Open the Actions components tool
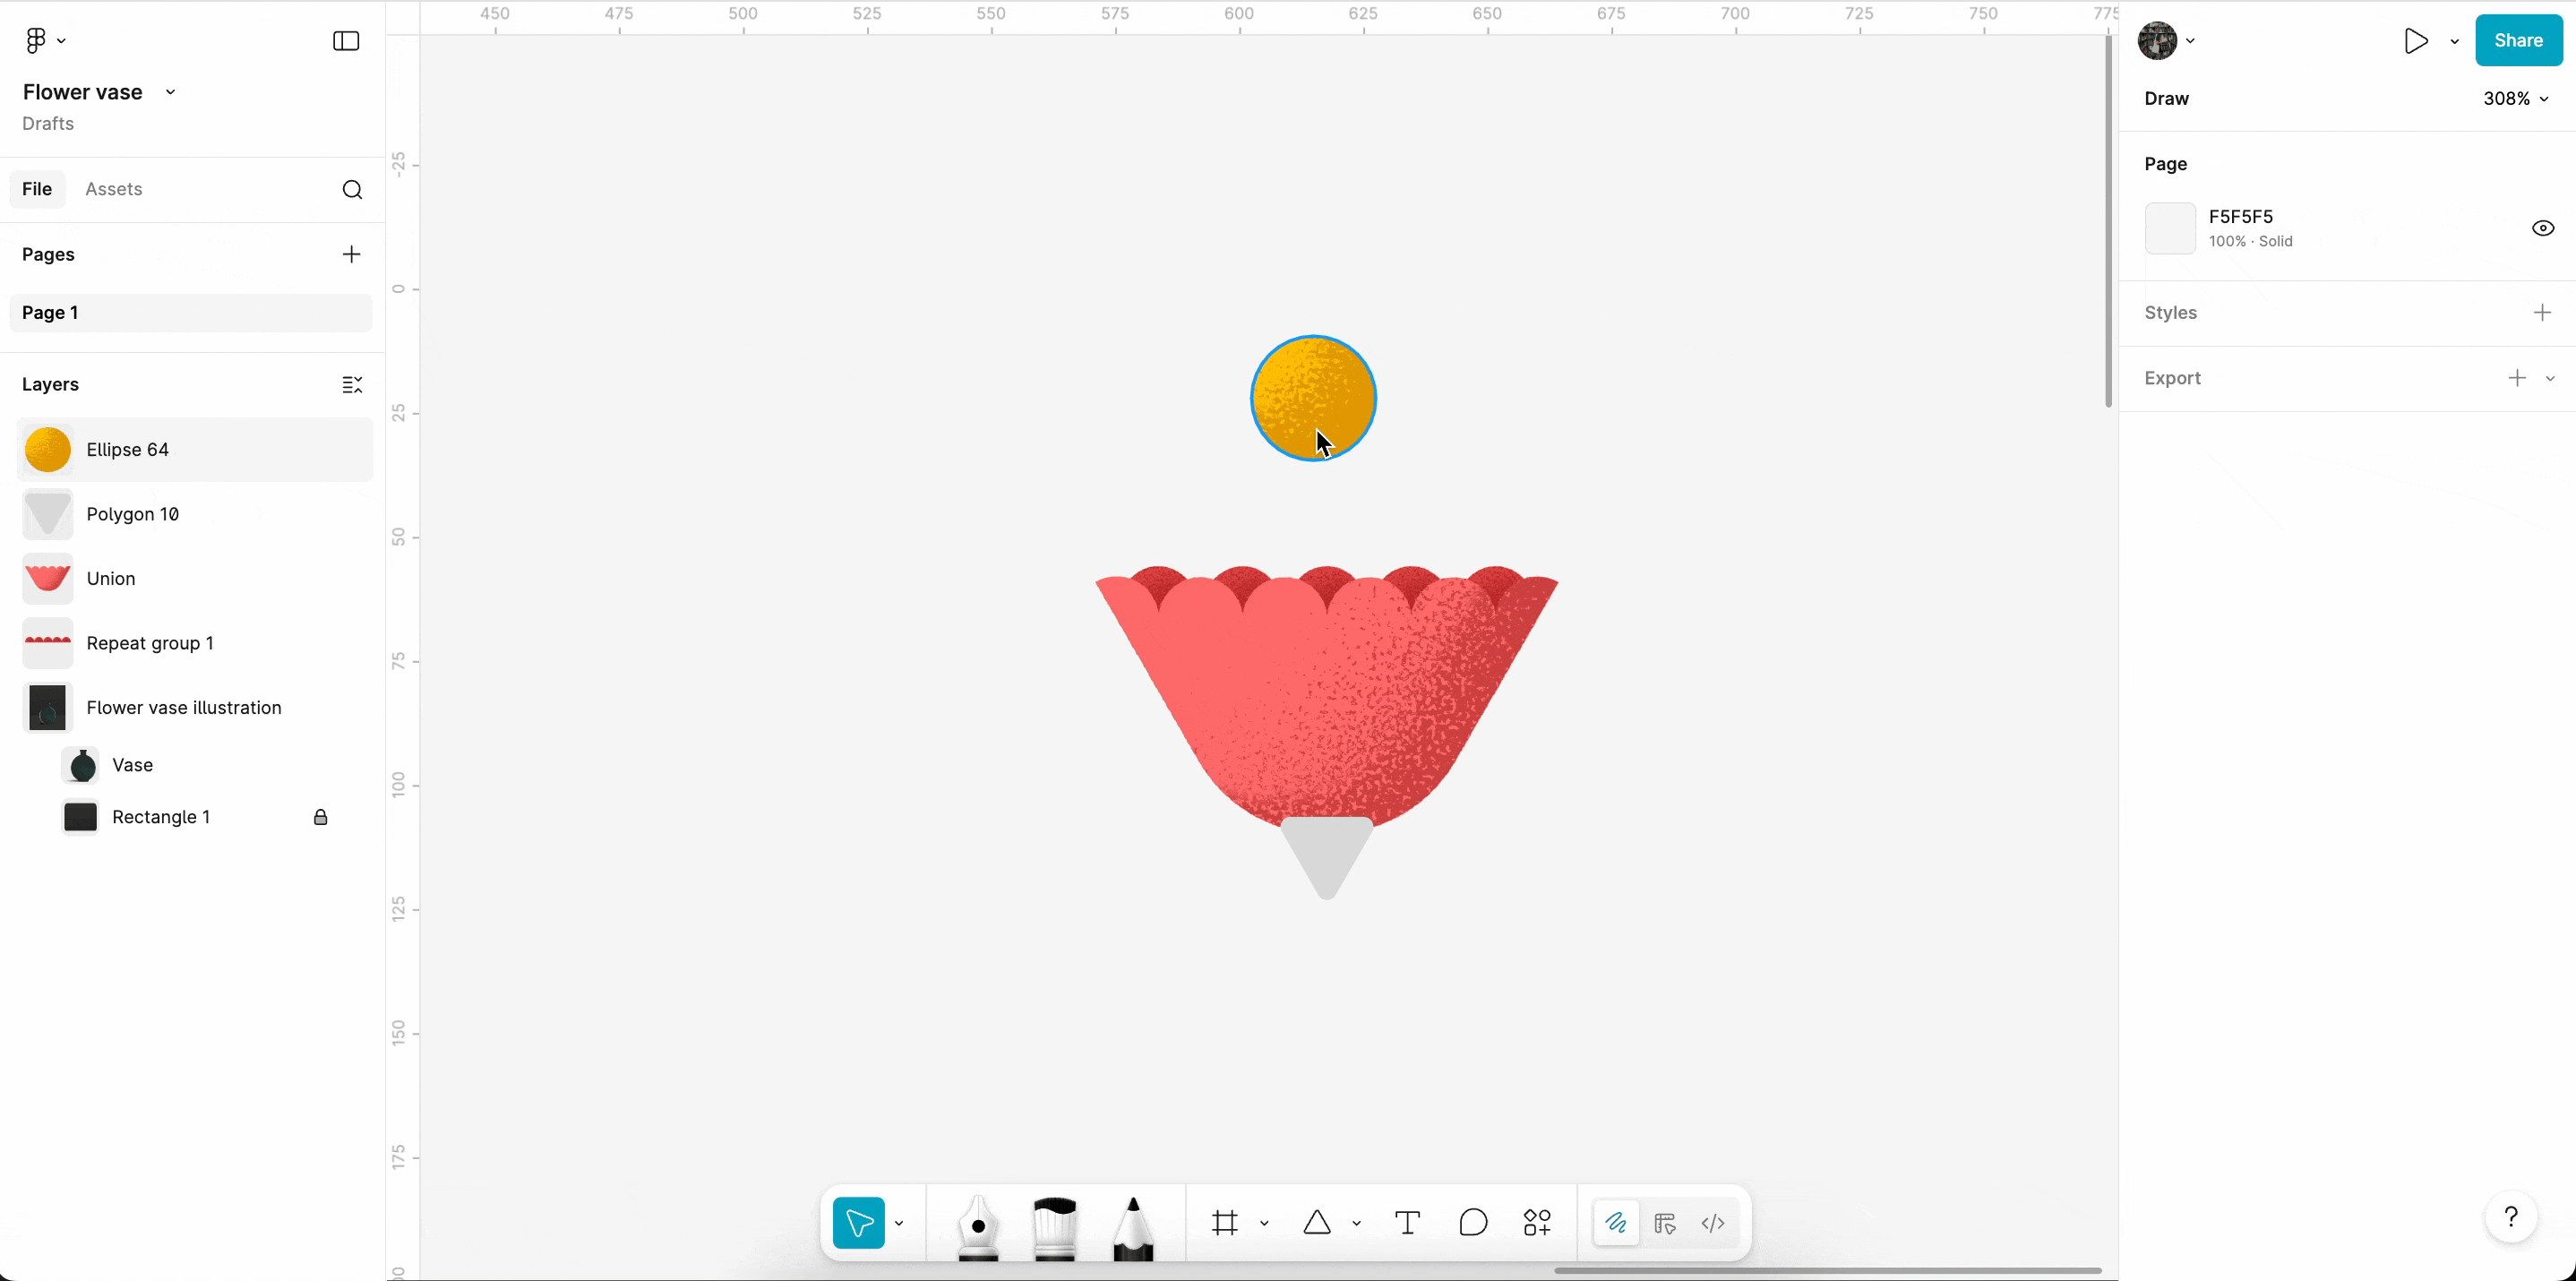The width and height of the screenshot is (2576, 1281). (1537, 1223)
